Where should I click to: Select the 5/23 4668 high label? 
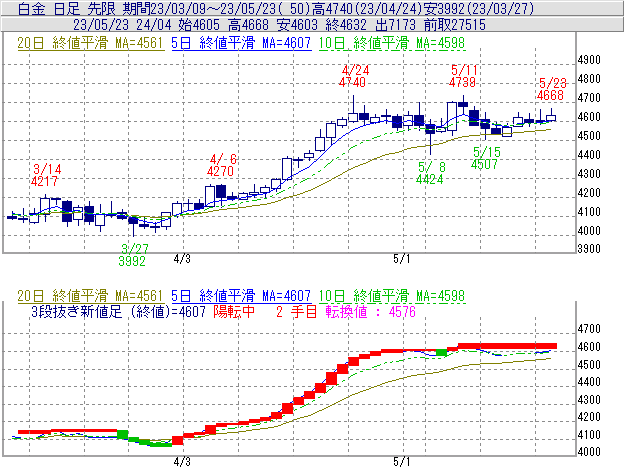[x=551, y=89]
